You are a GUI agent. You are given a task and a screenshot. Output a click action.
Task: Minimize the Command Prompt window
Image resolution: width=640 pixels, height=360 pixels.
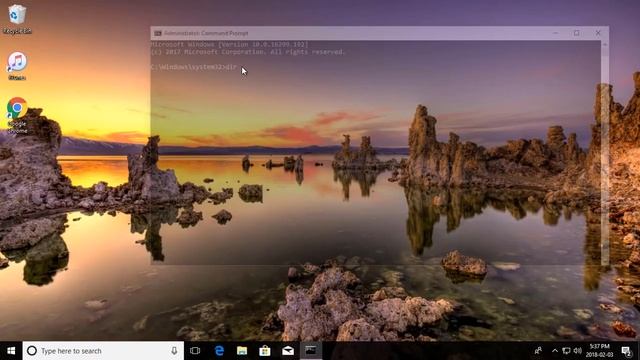tap(556, 33)
